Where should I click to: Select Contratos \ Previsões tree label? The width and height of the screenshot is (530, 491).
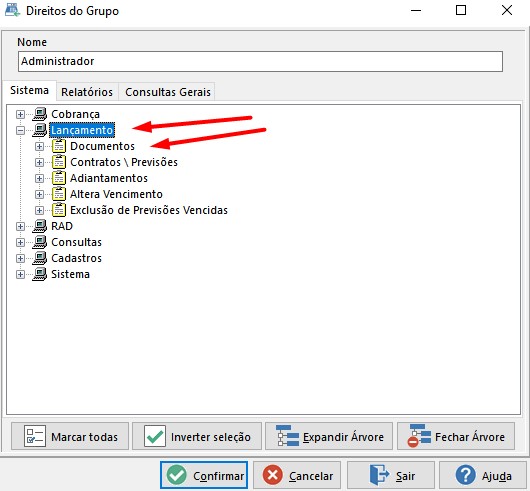[x=124, y=162]
